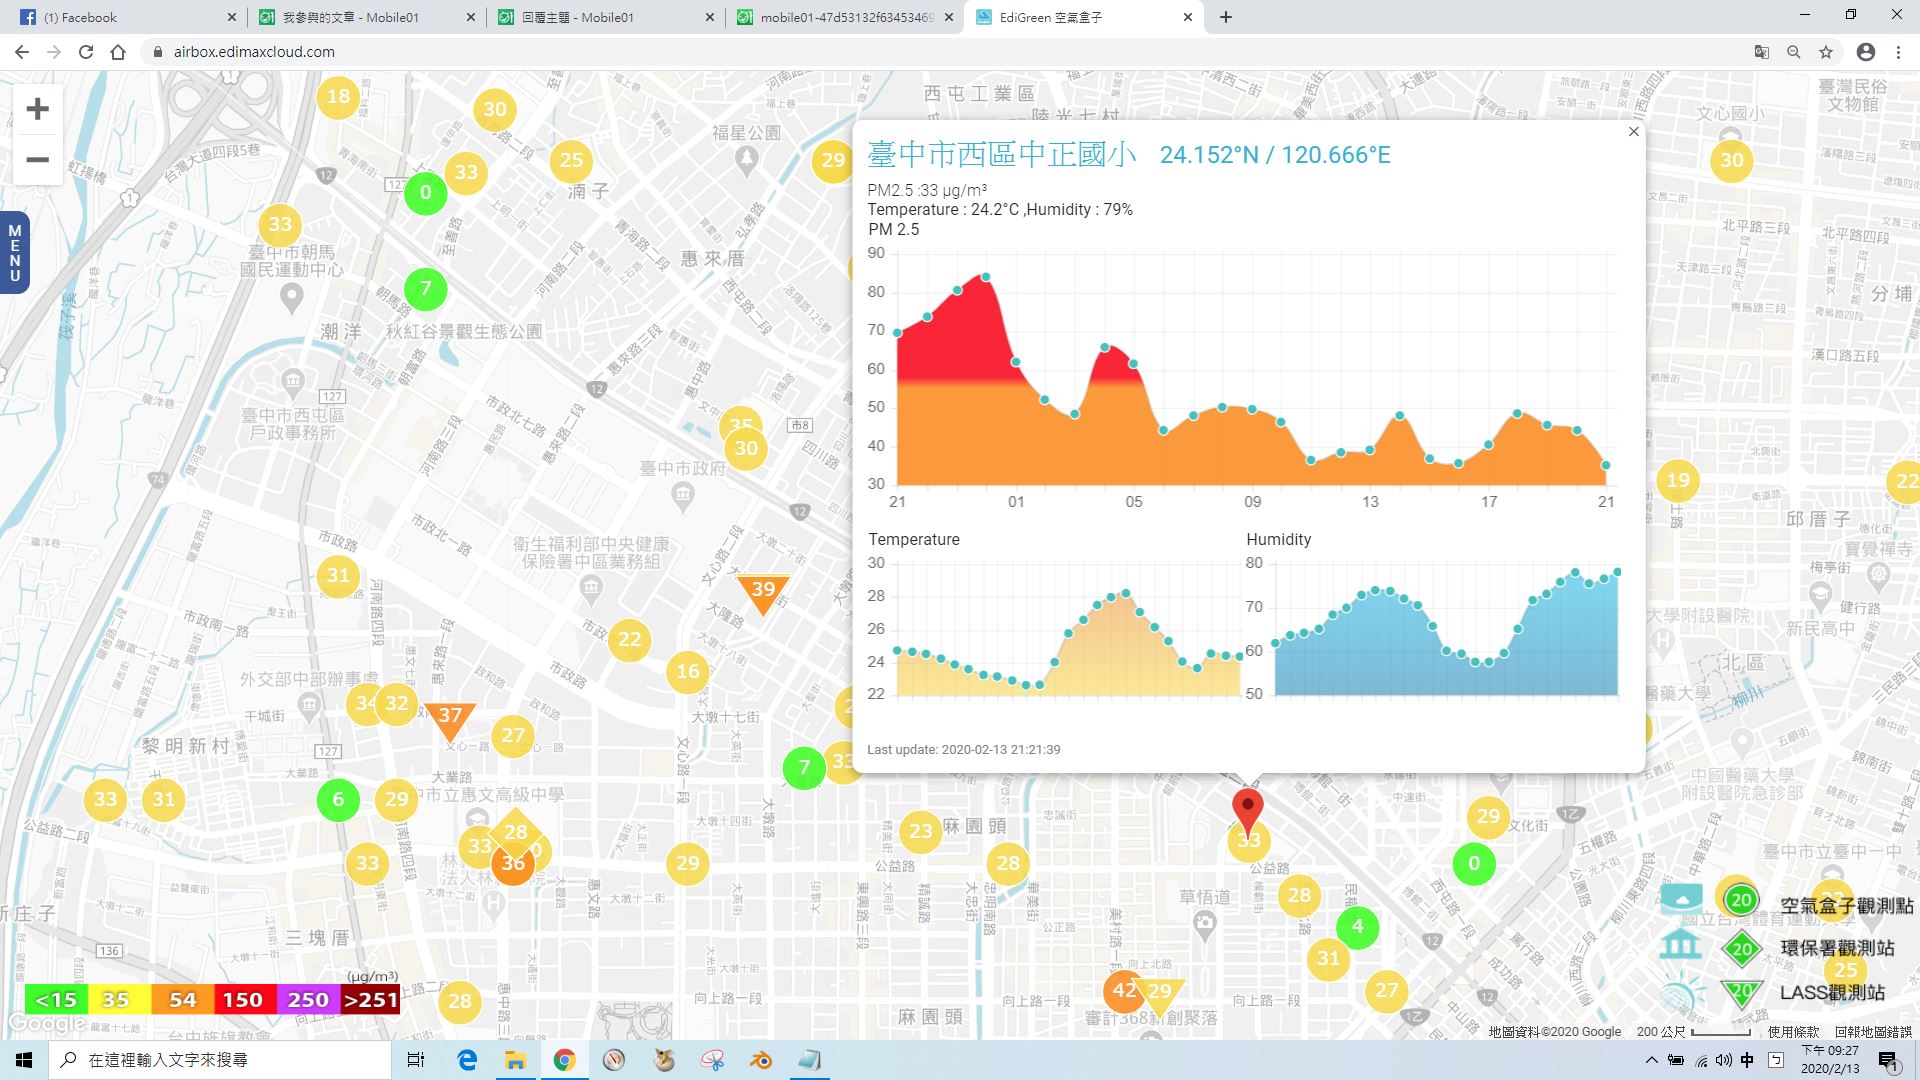Screen dimensions: 1920x1080
Task: Select yellow sensor marker 16
Action: click(x=688, y=671)
